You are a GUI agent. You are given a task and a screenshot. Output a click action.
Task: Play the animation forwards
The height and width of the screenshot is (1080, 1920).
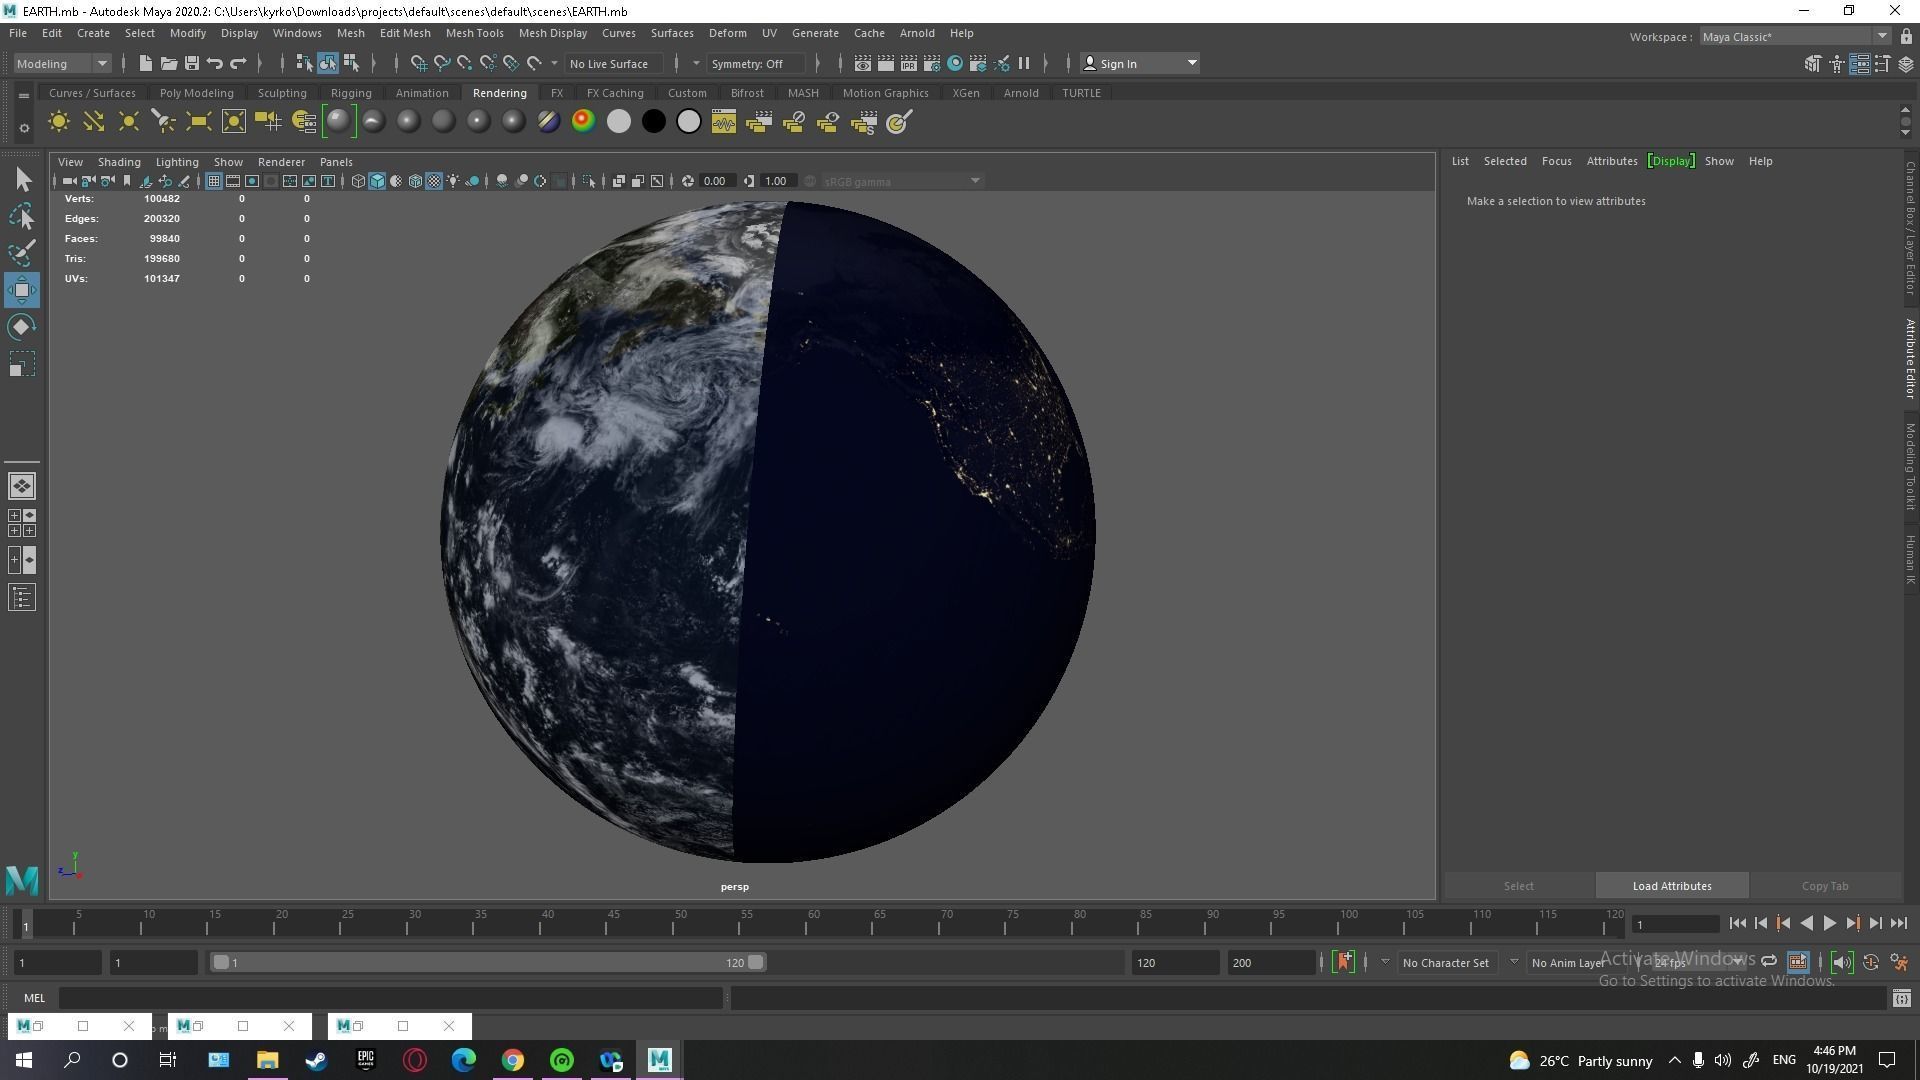point(1829,924)
